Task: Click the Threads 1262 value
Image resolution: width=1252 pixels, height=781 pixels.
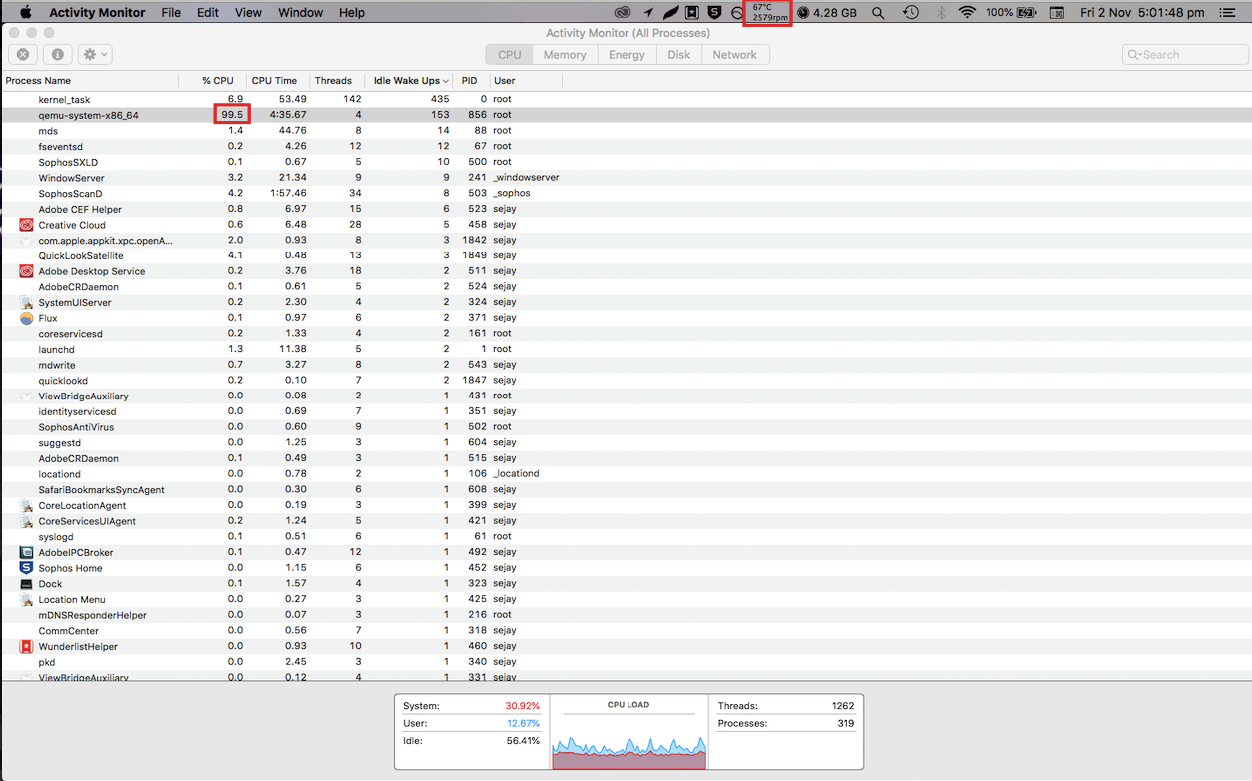Action: pos(843,706)
